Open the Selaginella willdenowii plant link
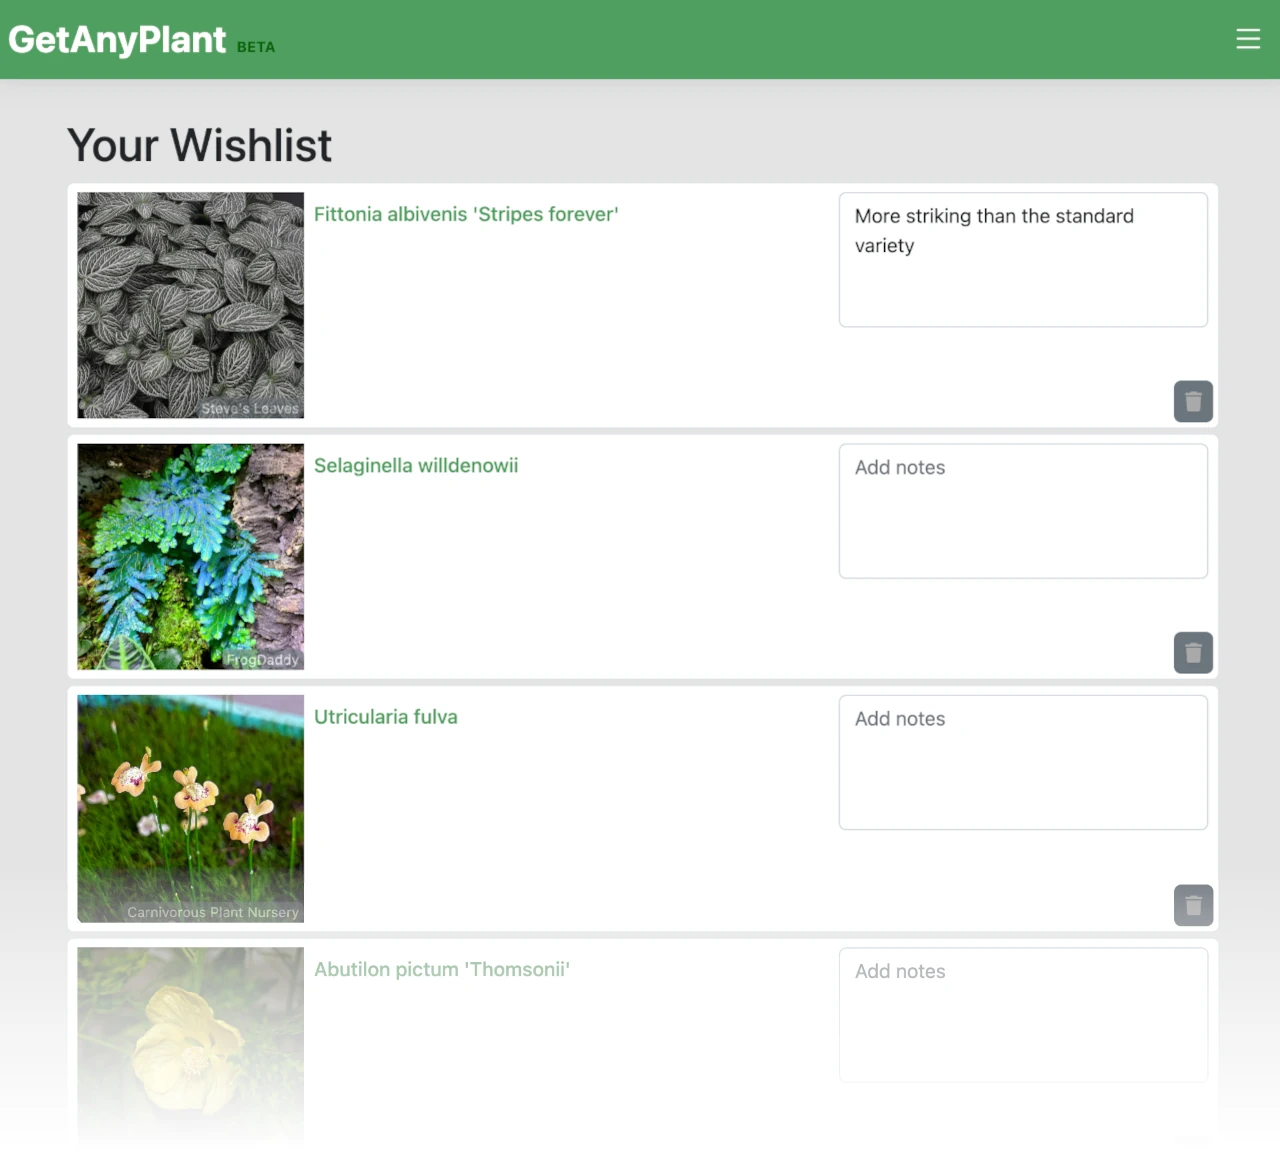 pos(416,465)
